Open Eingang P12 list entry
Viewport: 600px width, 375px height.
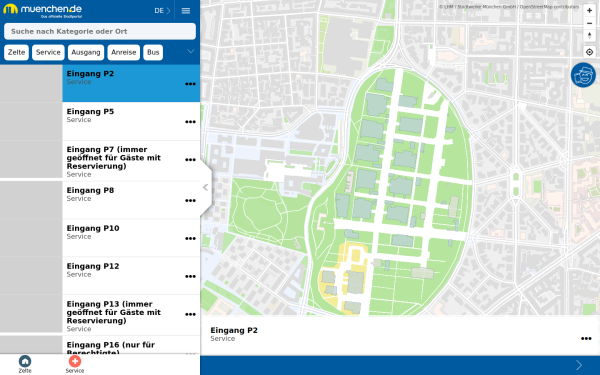coord(100,276)
